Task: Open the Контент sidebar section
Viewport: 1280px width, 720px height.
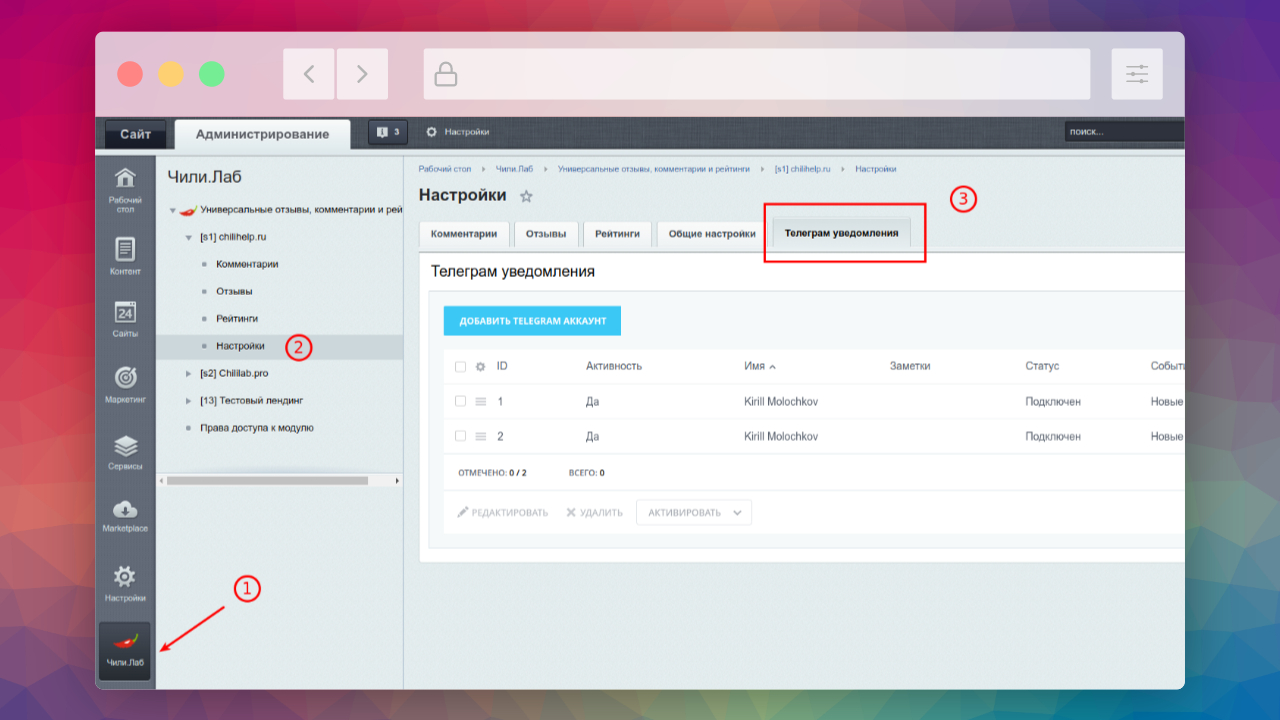Action: click(x=125, y=256)
